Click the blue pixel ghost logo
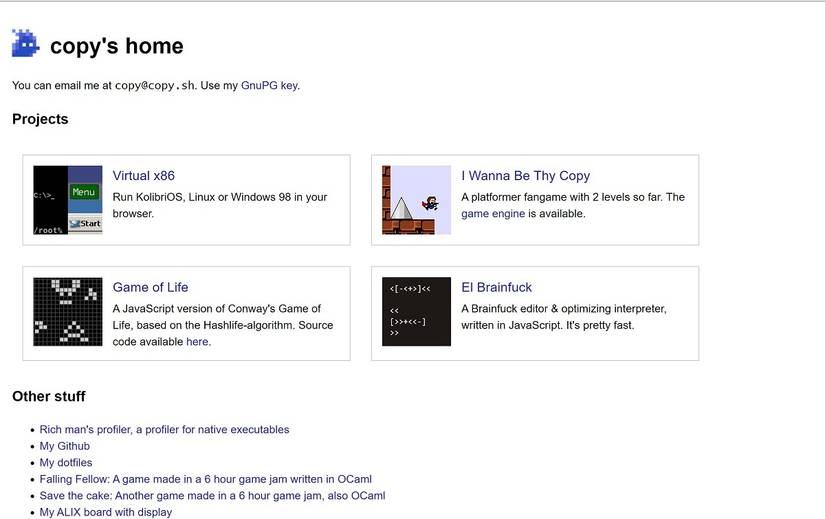This screenshot has height=519, width=825. point(25,43)
